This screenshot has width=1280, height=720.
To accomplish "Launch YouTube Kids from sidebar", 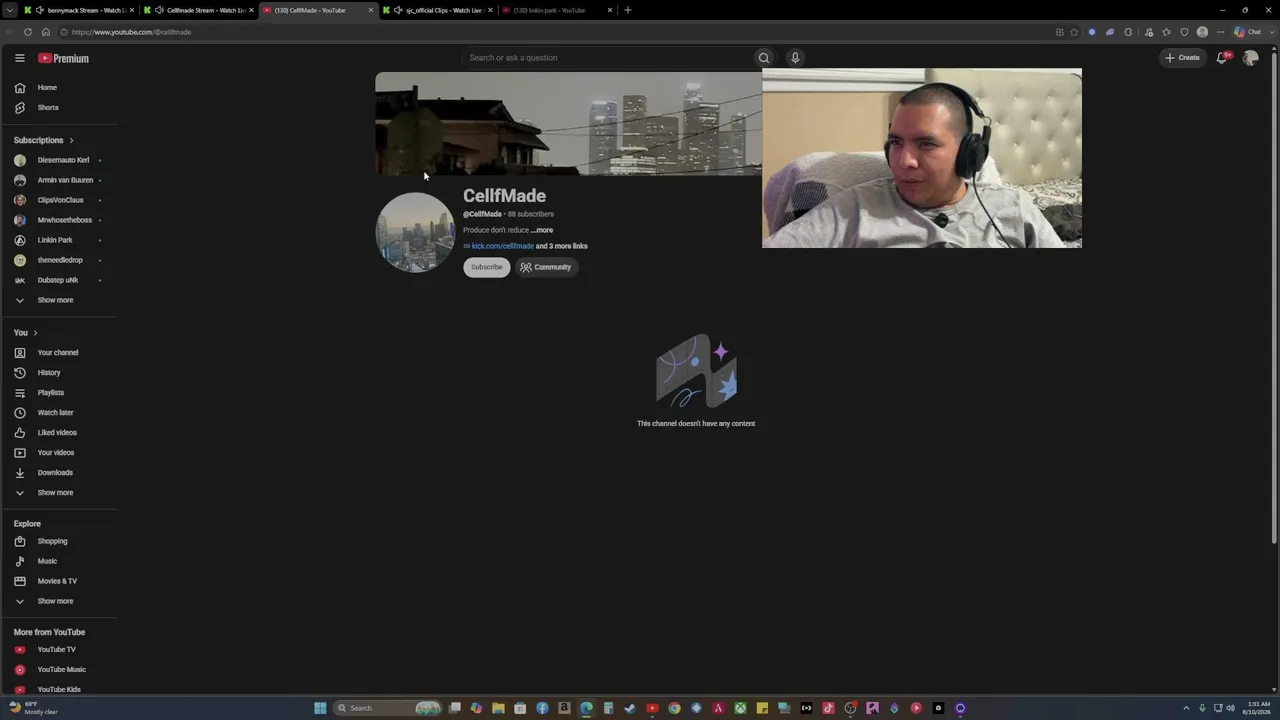I will 60,690.
